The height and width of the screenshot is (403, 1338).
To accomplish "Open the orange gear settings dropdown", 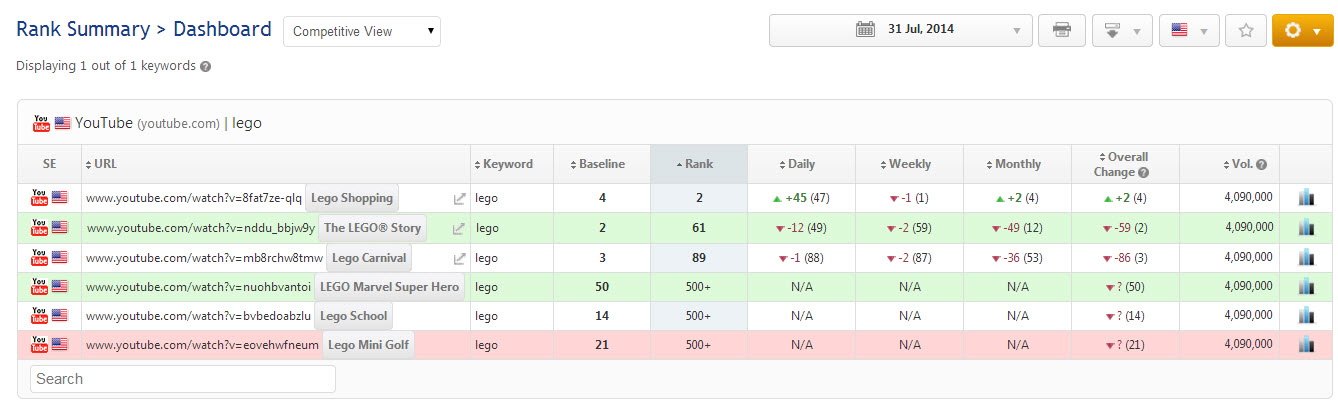I will tap(1303, 30).
